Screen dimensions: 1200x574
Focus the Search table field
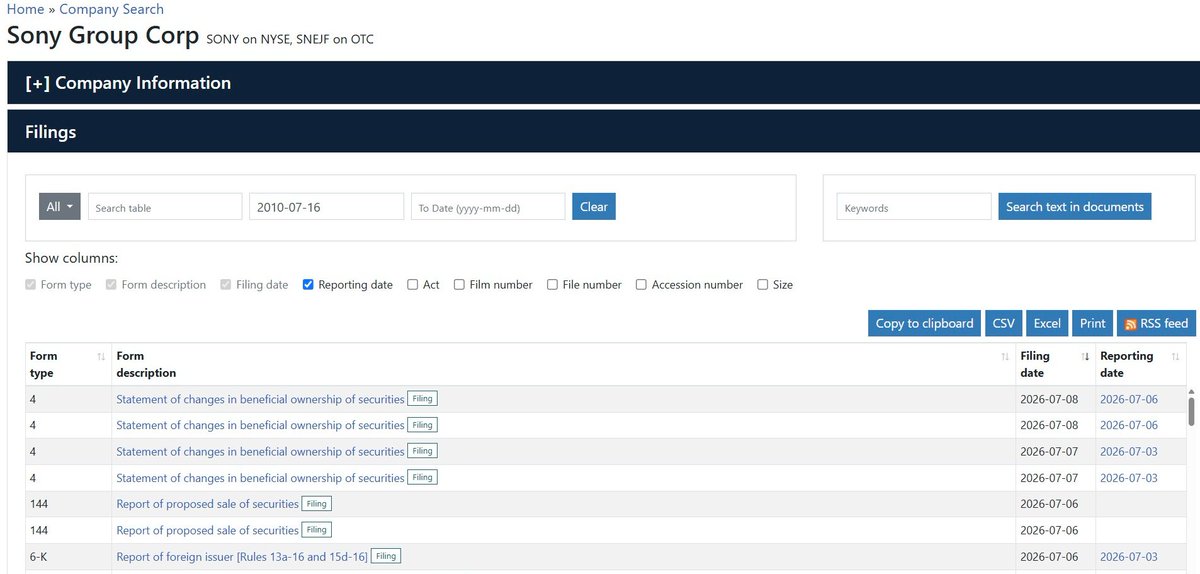tap(165, 207)
